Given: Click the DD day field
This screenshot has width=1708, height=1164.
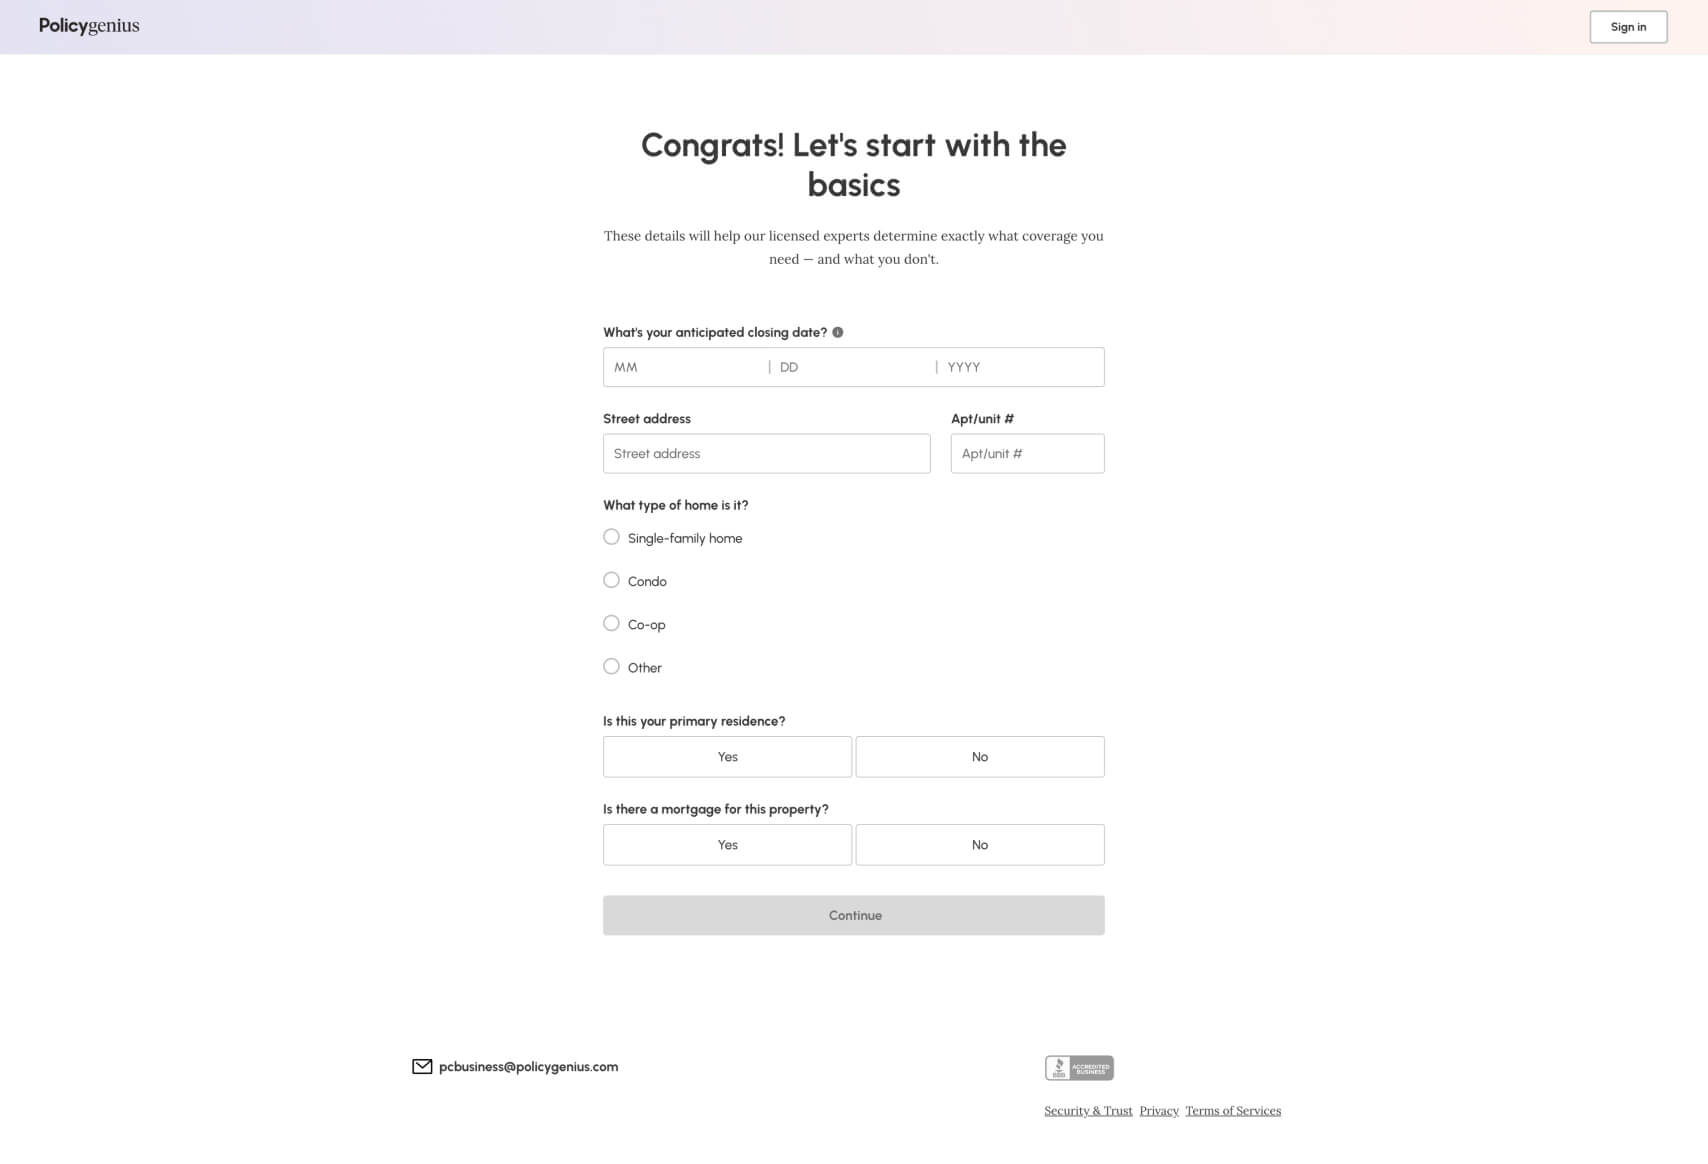Looking at the screenshot, I should click(853, 367).
